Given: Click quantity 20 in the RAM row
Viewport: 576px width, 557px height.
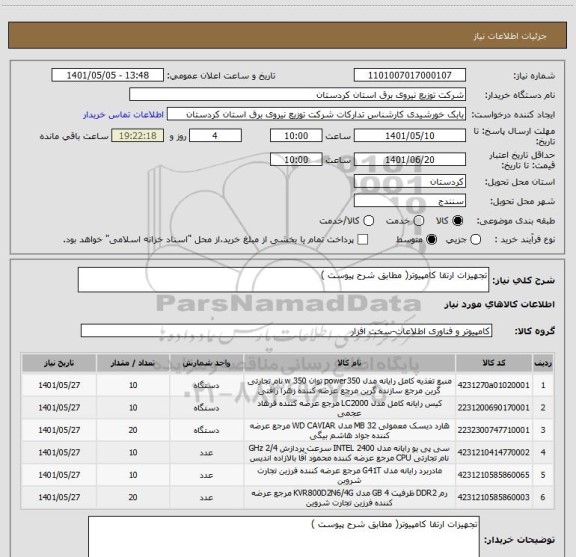Looking at the screenshot, I should coord(133,497).
